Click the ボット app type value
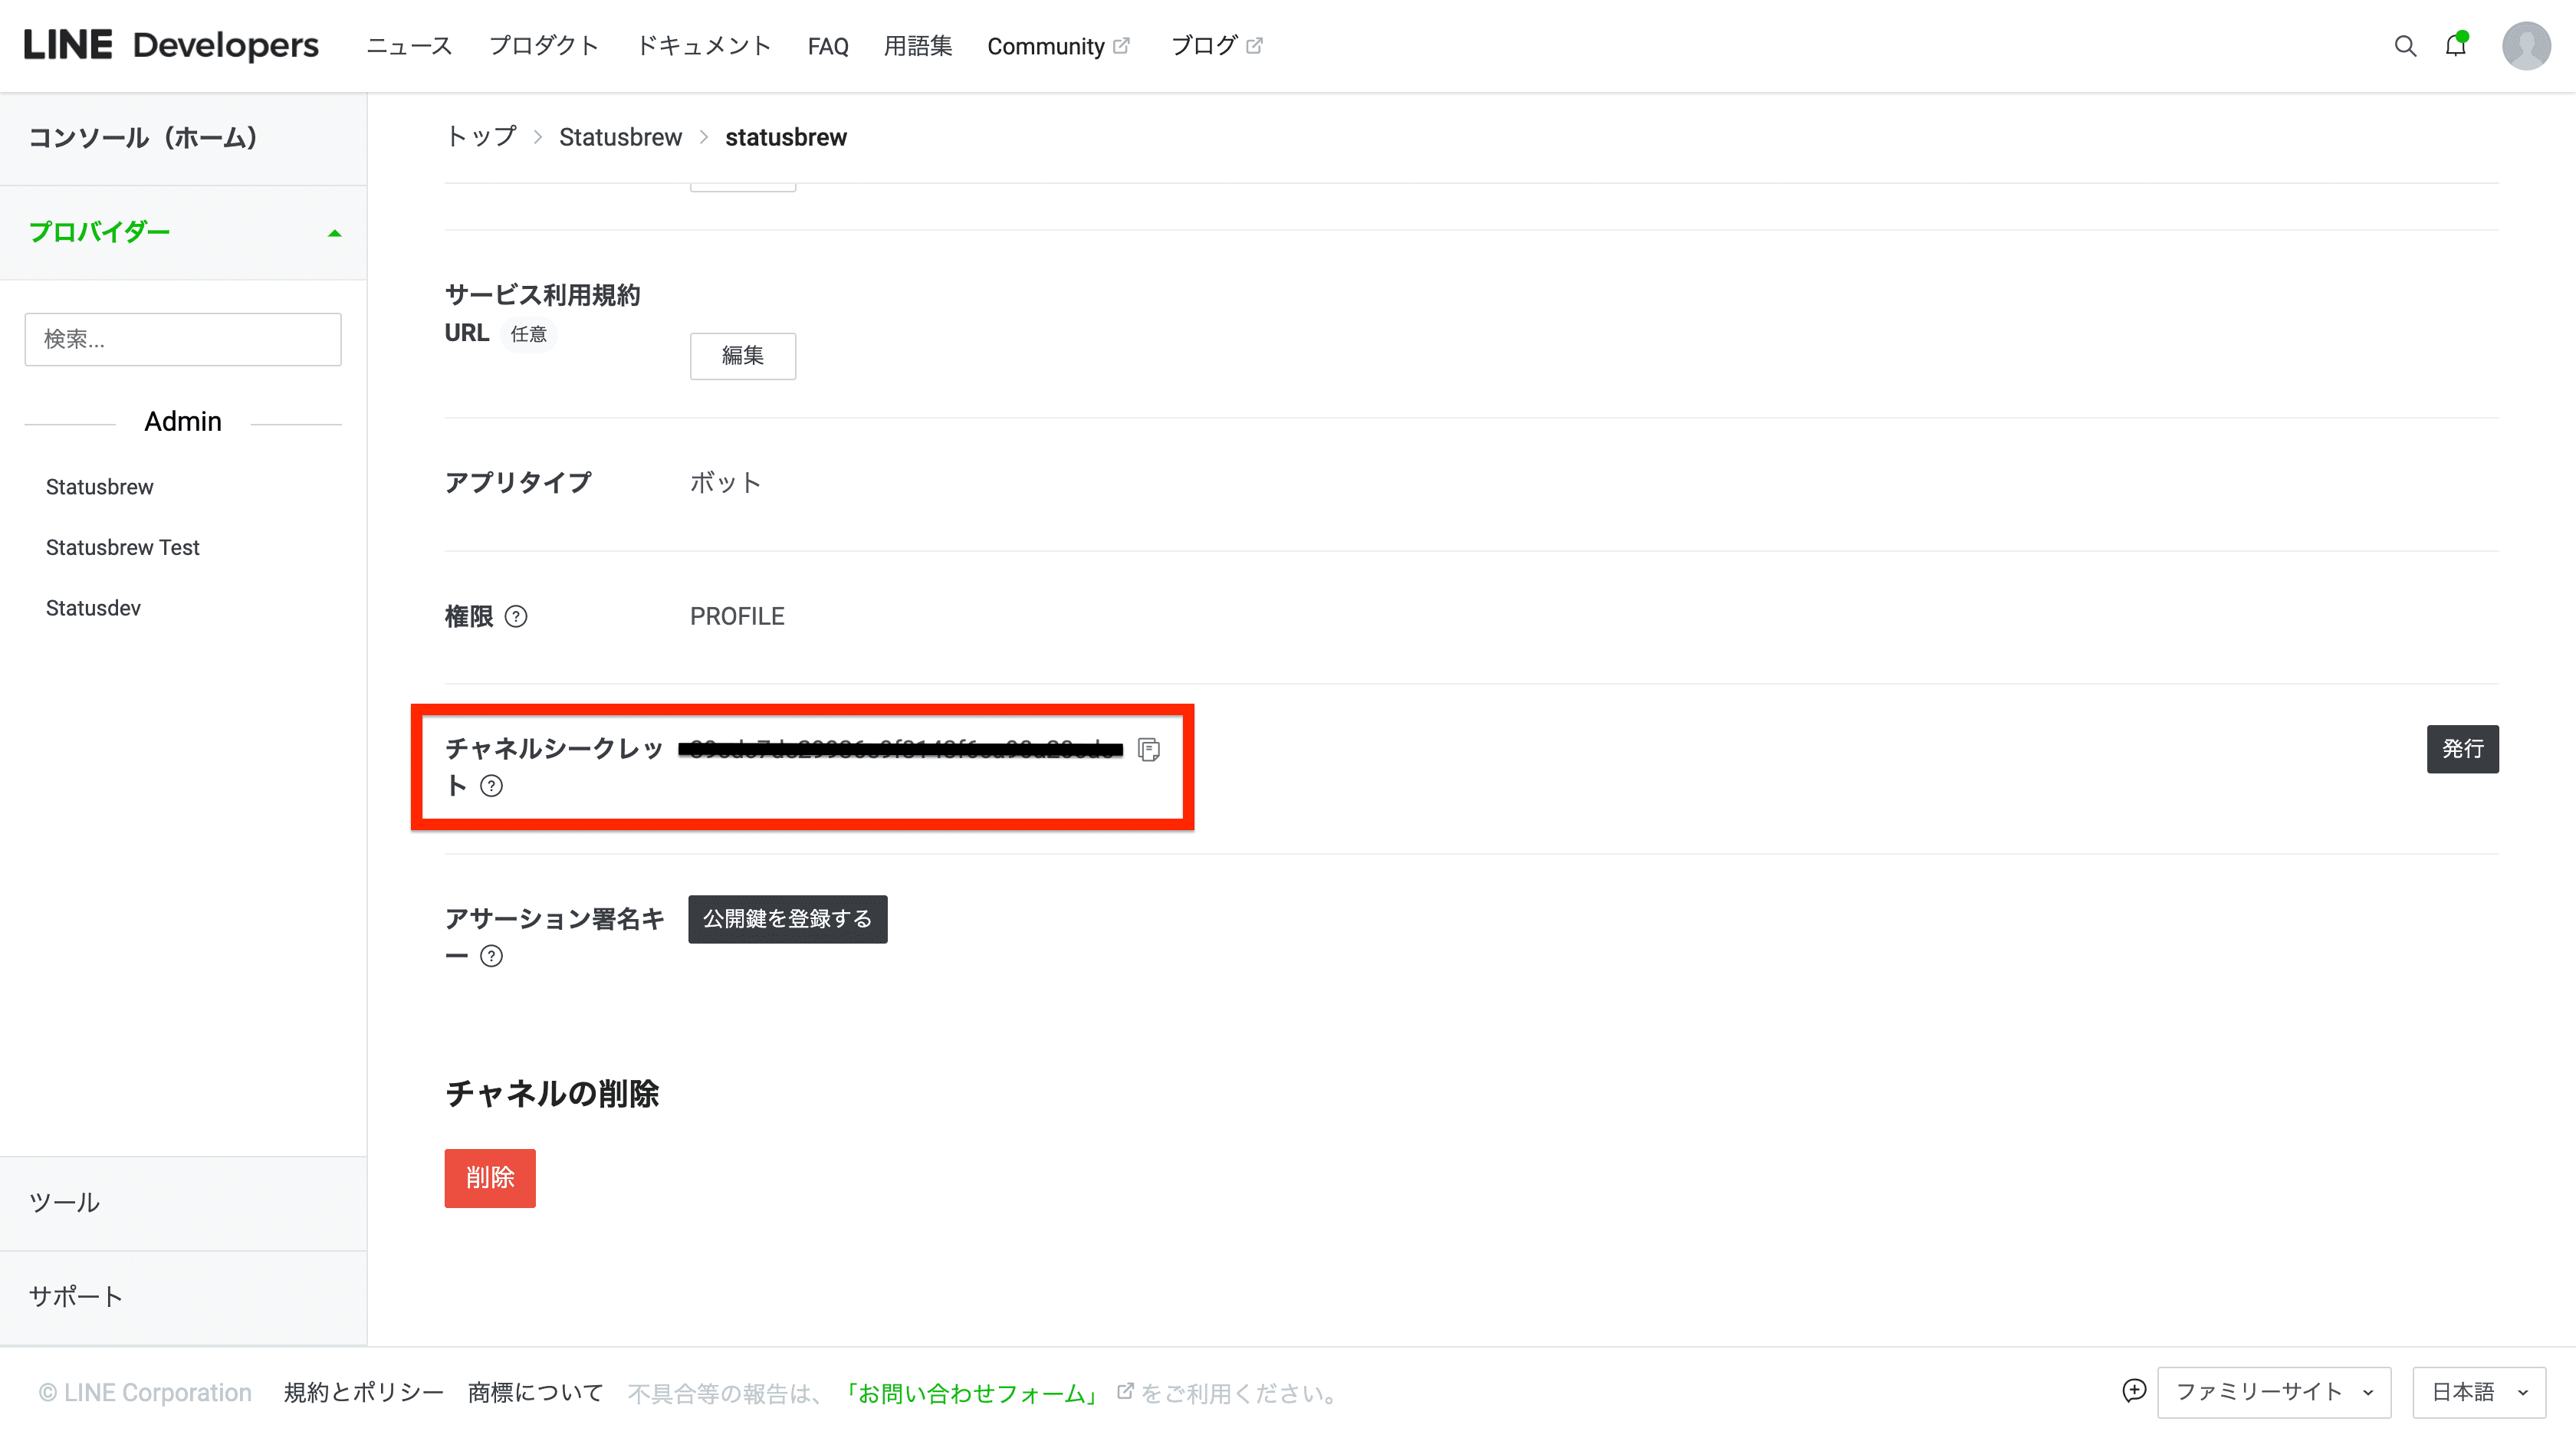This screenshot has width=2576, height=1438. click(726, 482)
